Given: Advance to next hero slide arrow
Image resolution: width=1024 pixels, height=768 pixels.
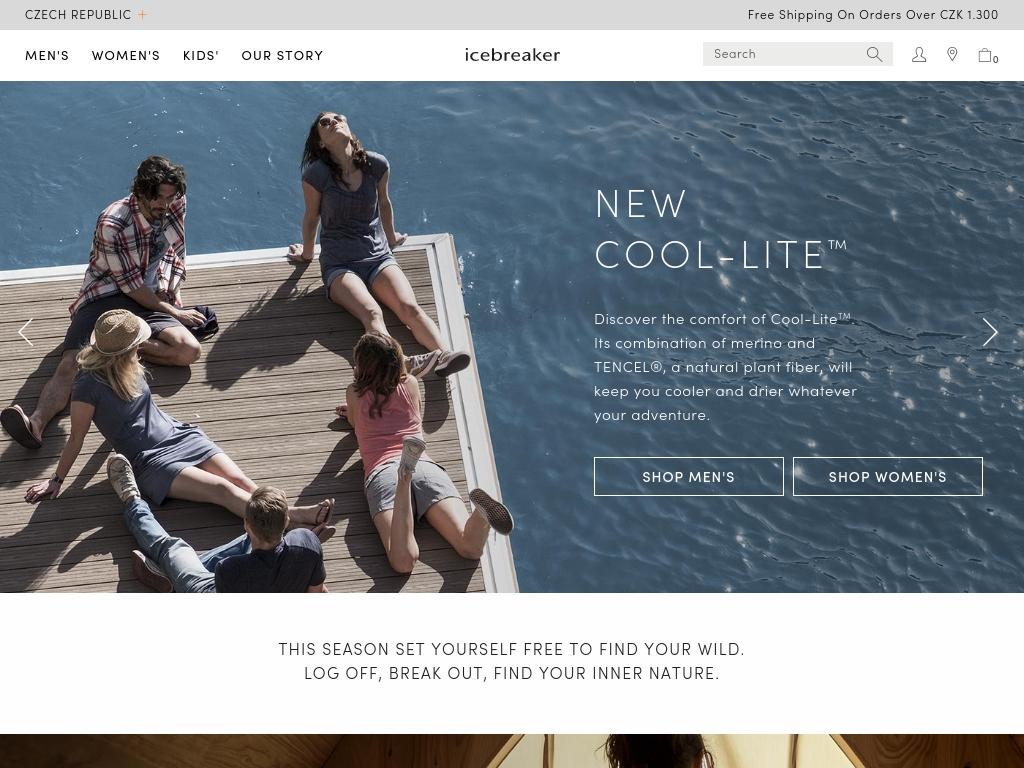Looking at the screenshot, I should [x=990, y=332].
